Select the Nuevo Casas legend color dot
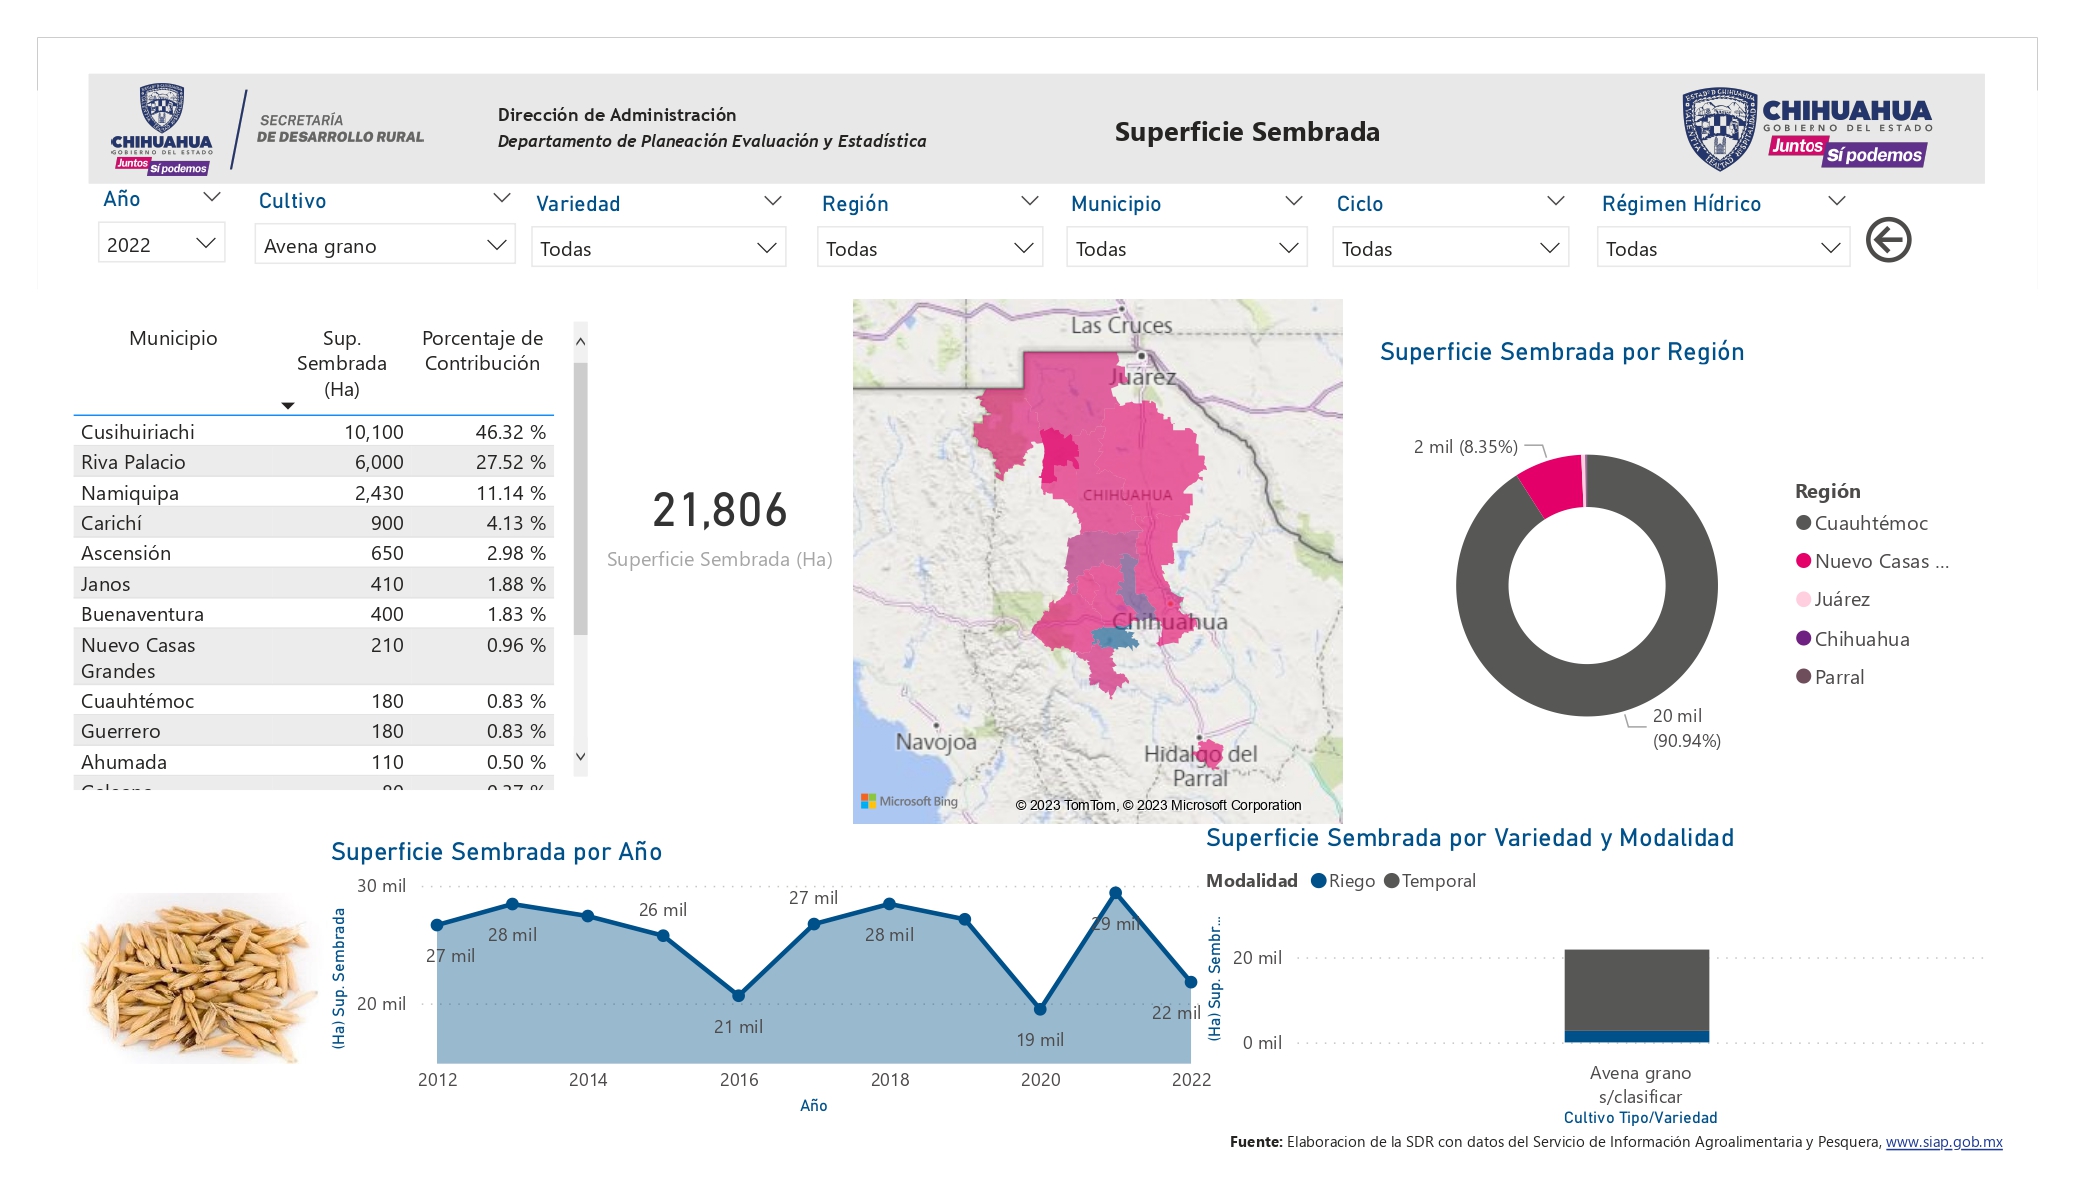Screen dimensions: 2075x1200 1803,561
